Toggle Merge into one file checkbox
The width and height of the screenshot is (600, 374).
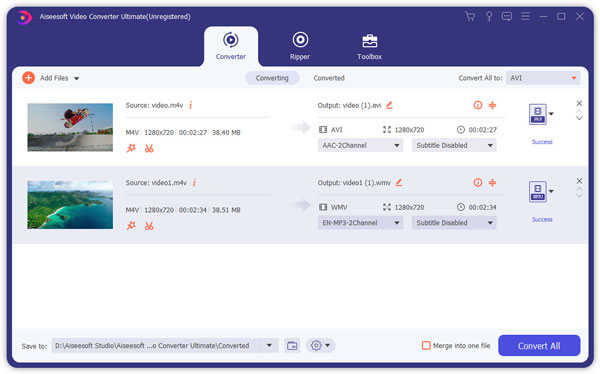tap(426, 346)
